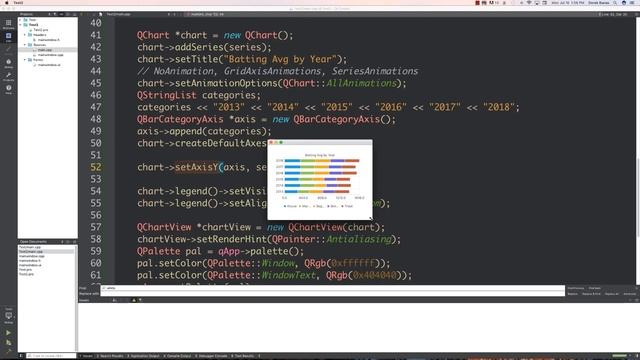Select mainwindow.ui under Forms

pos(49,64)
